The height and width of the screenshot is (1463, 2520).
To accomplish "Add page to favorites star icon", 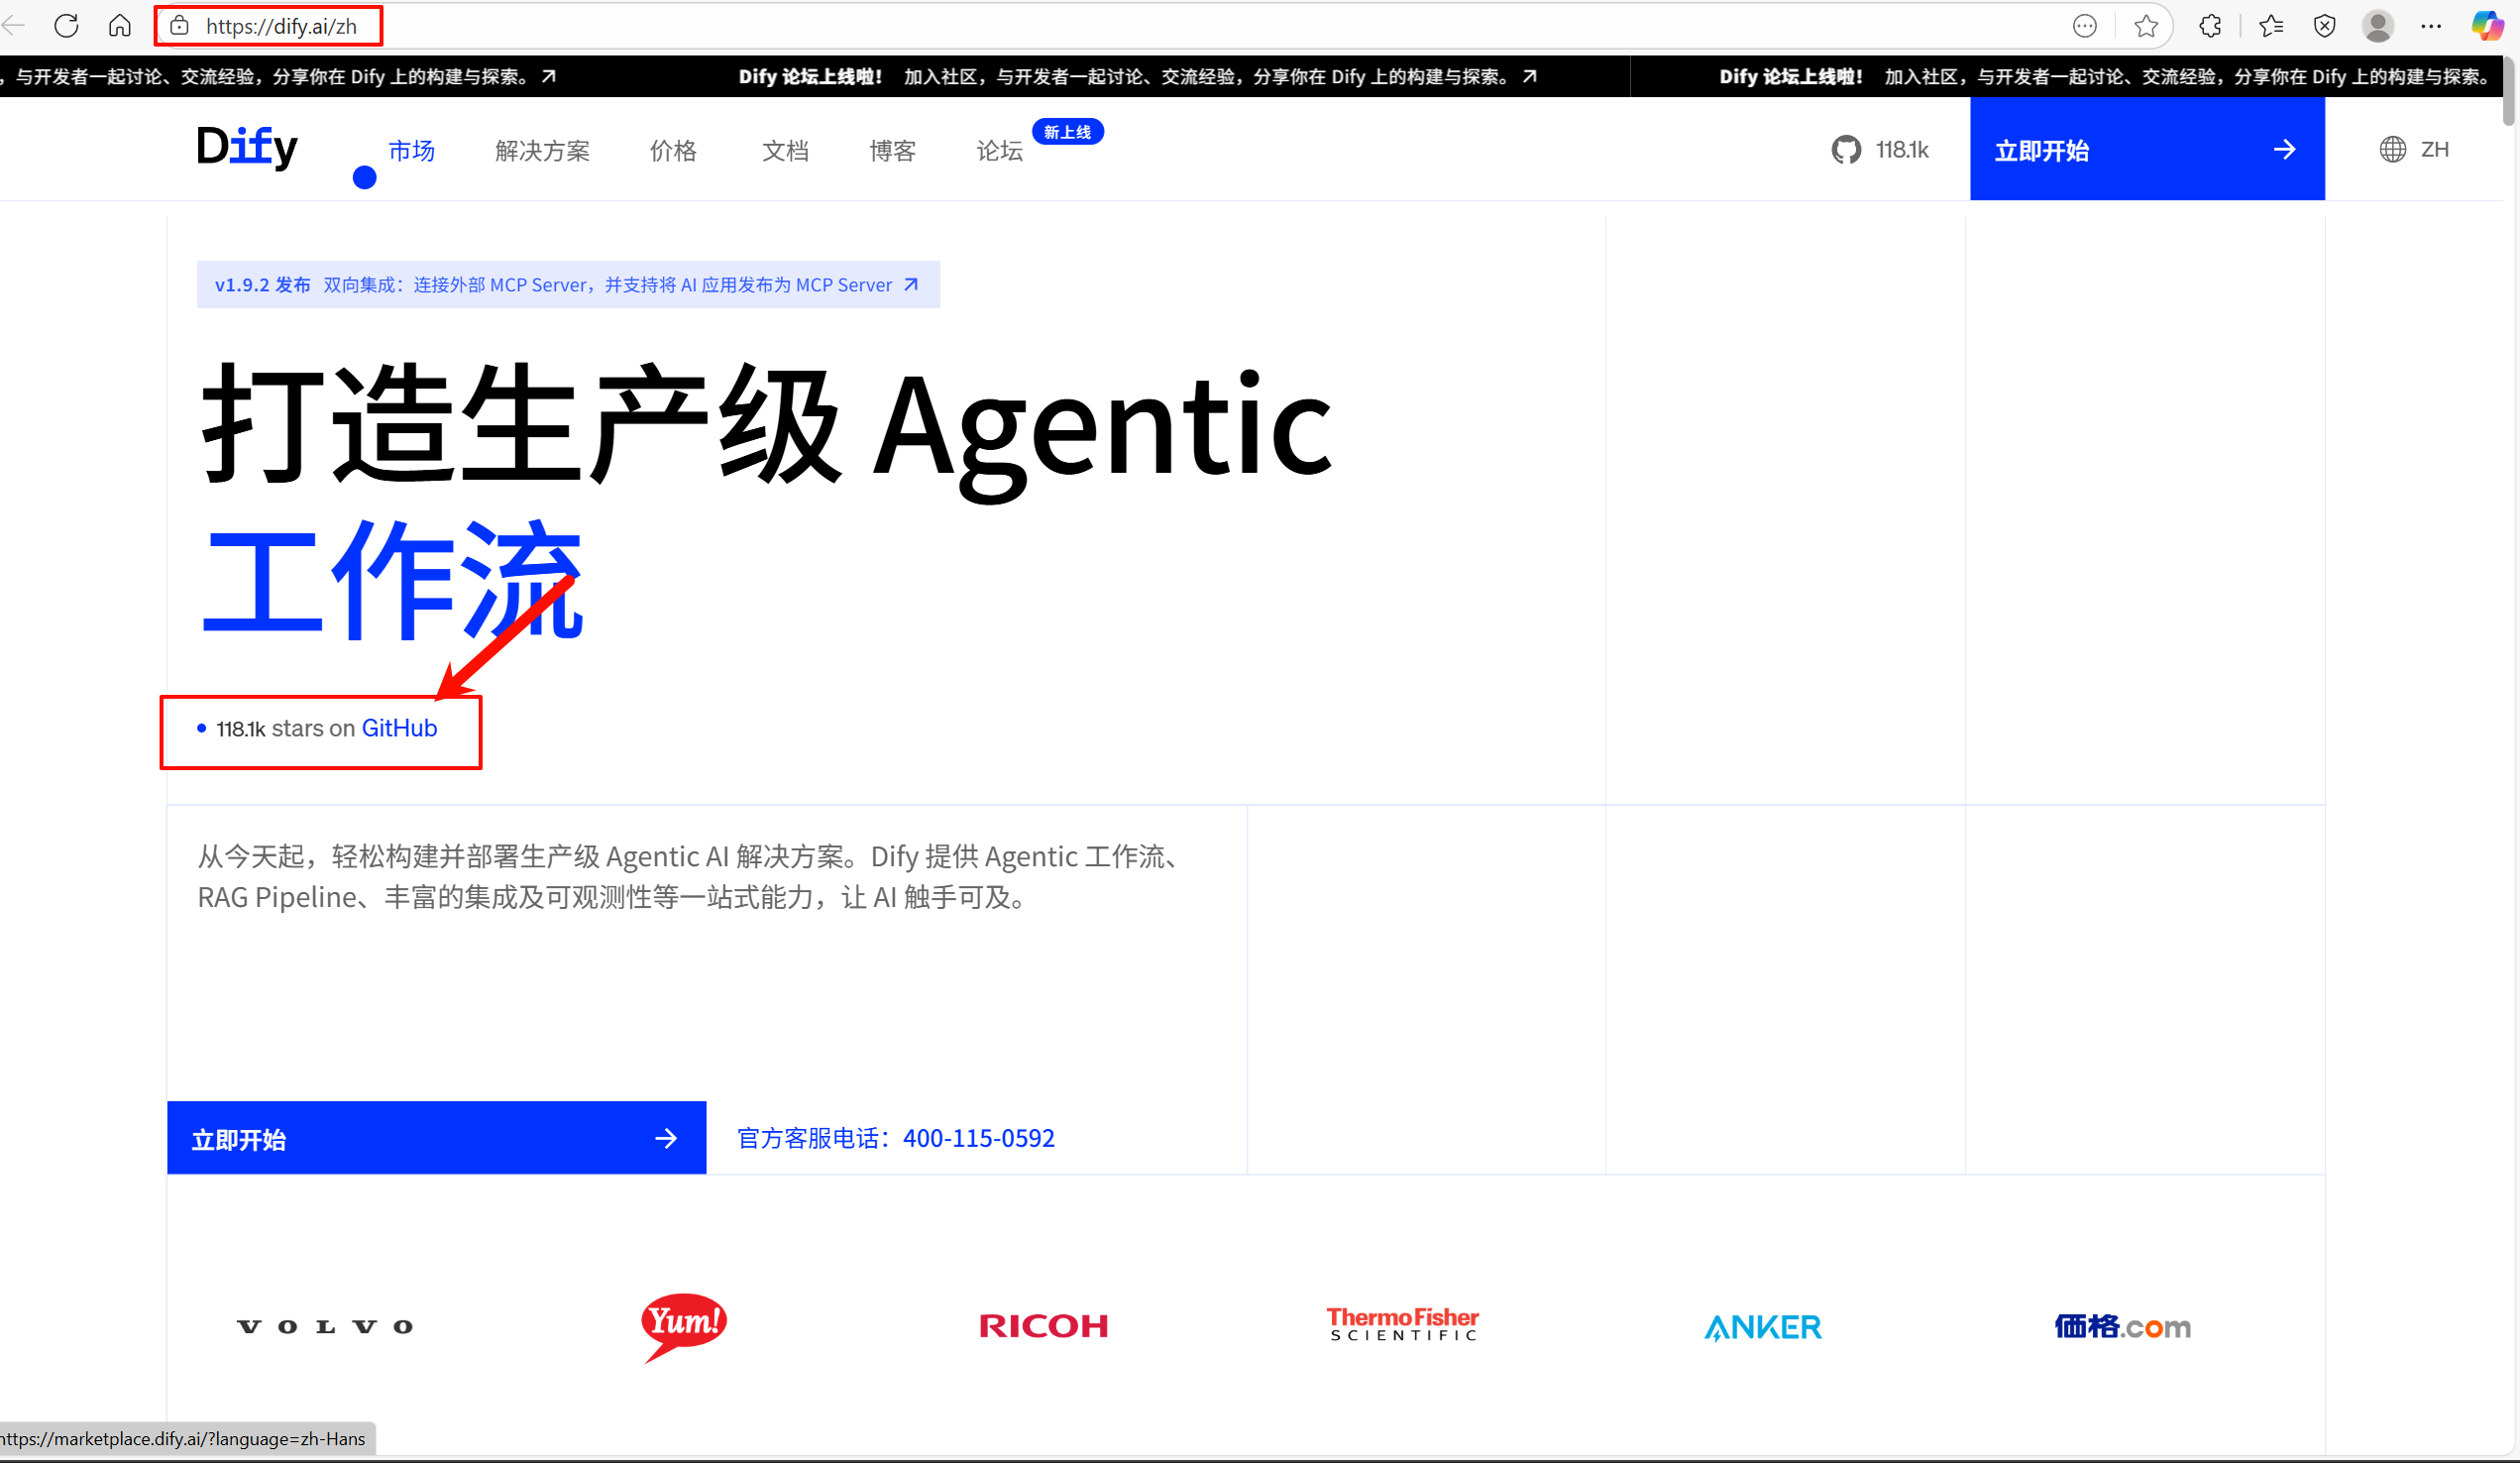I will point(2145,26).
